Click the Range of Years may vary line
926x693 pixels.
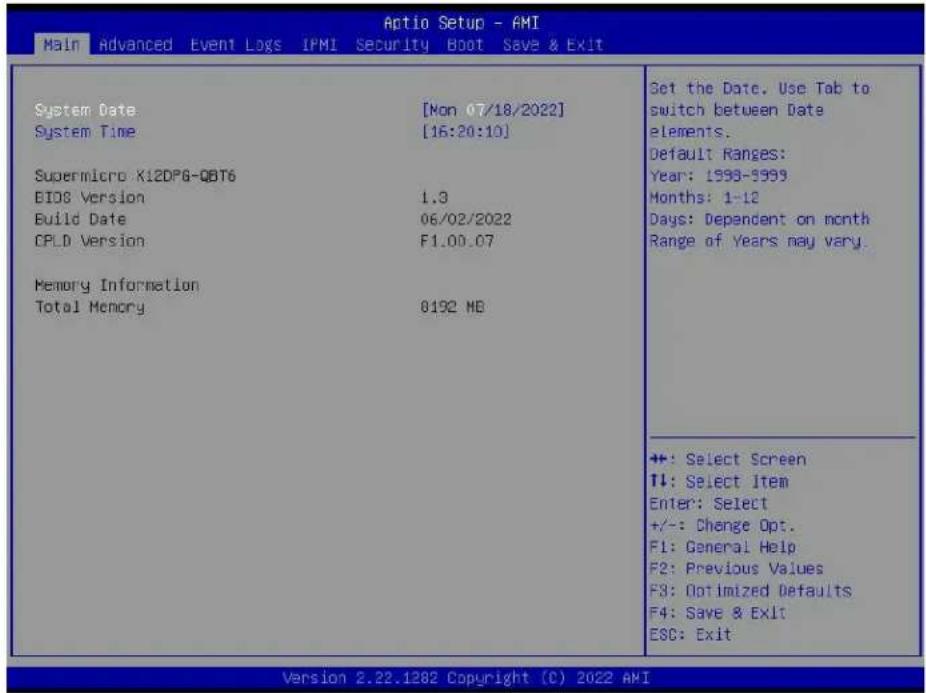click(x=759, y=241)
